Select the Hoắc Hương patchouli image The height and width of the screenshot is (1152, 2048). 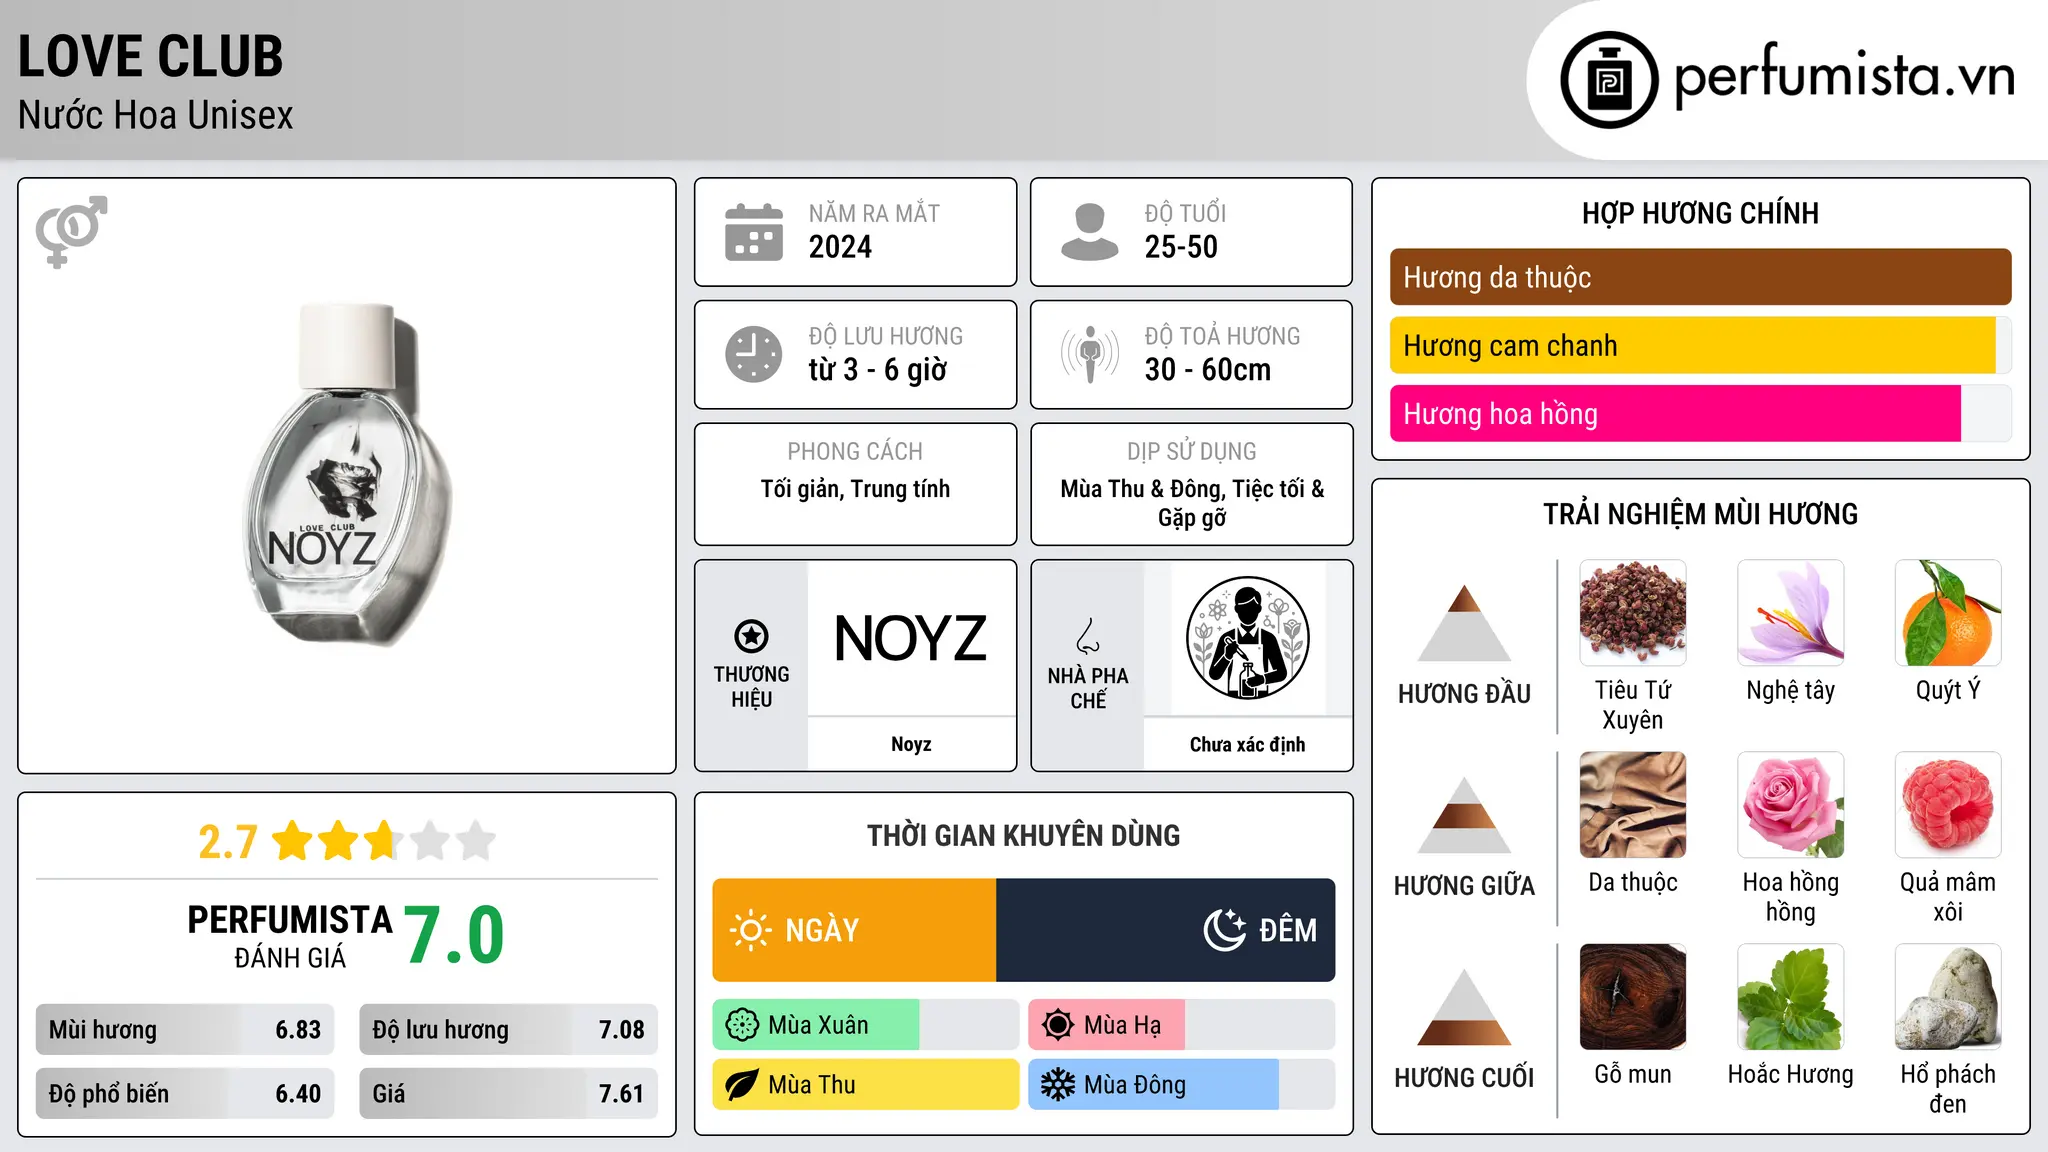click(1791, 997)
